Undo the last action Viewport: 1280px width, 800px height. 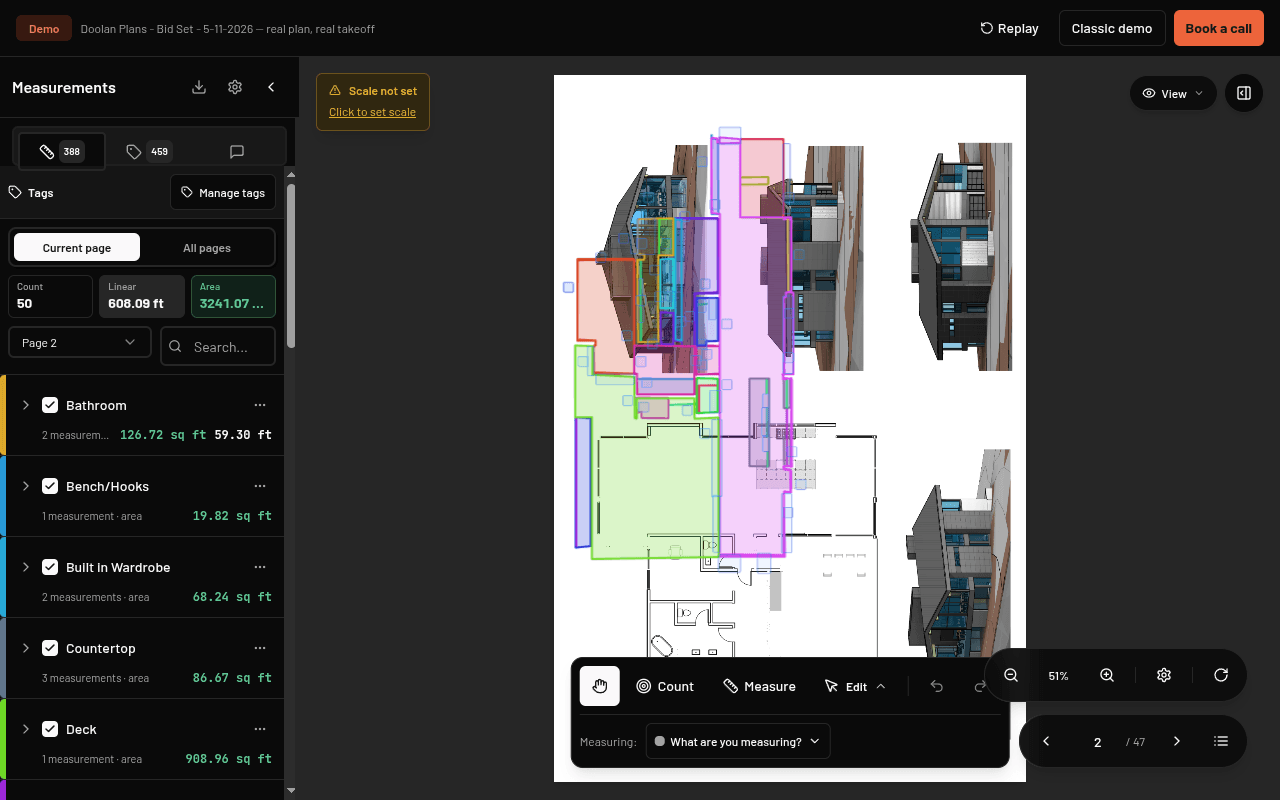(937, 686)
